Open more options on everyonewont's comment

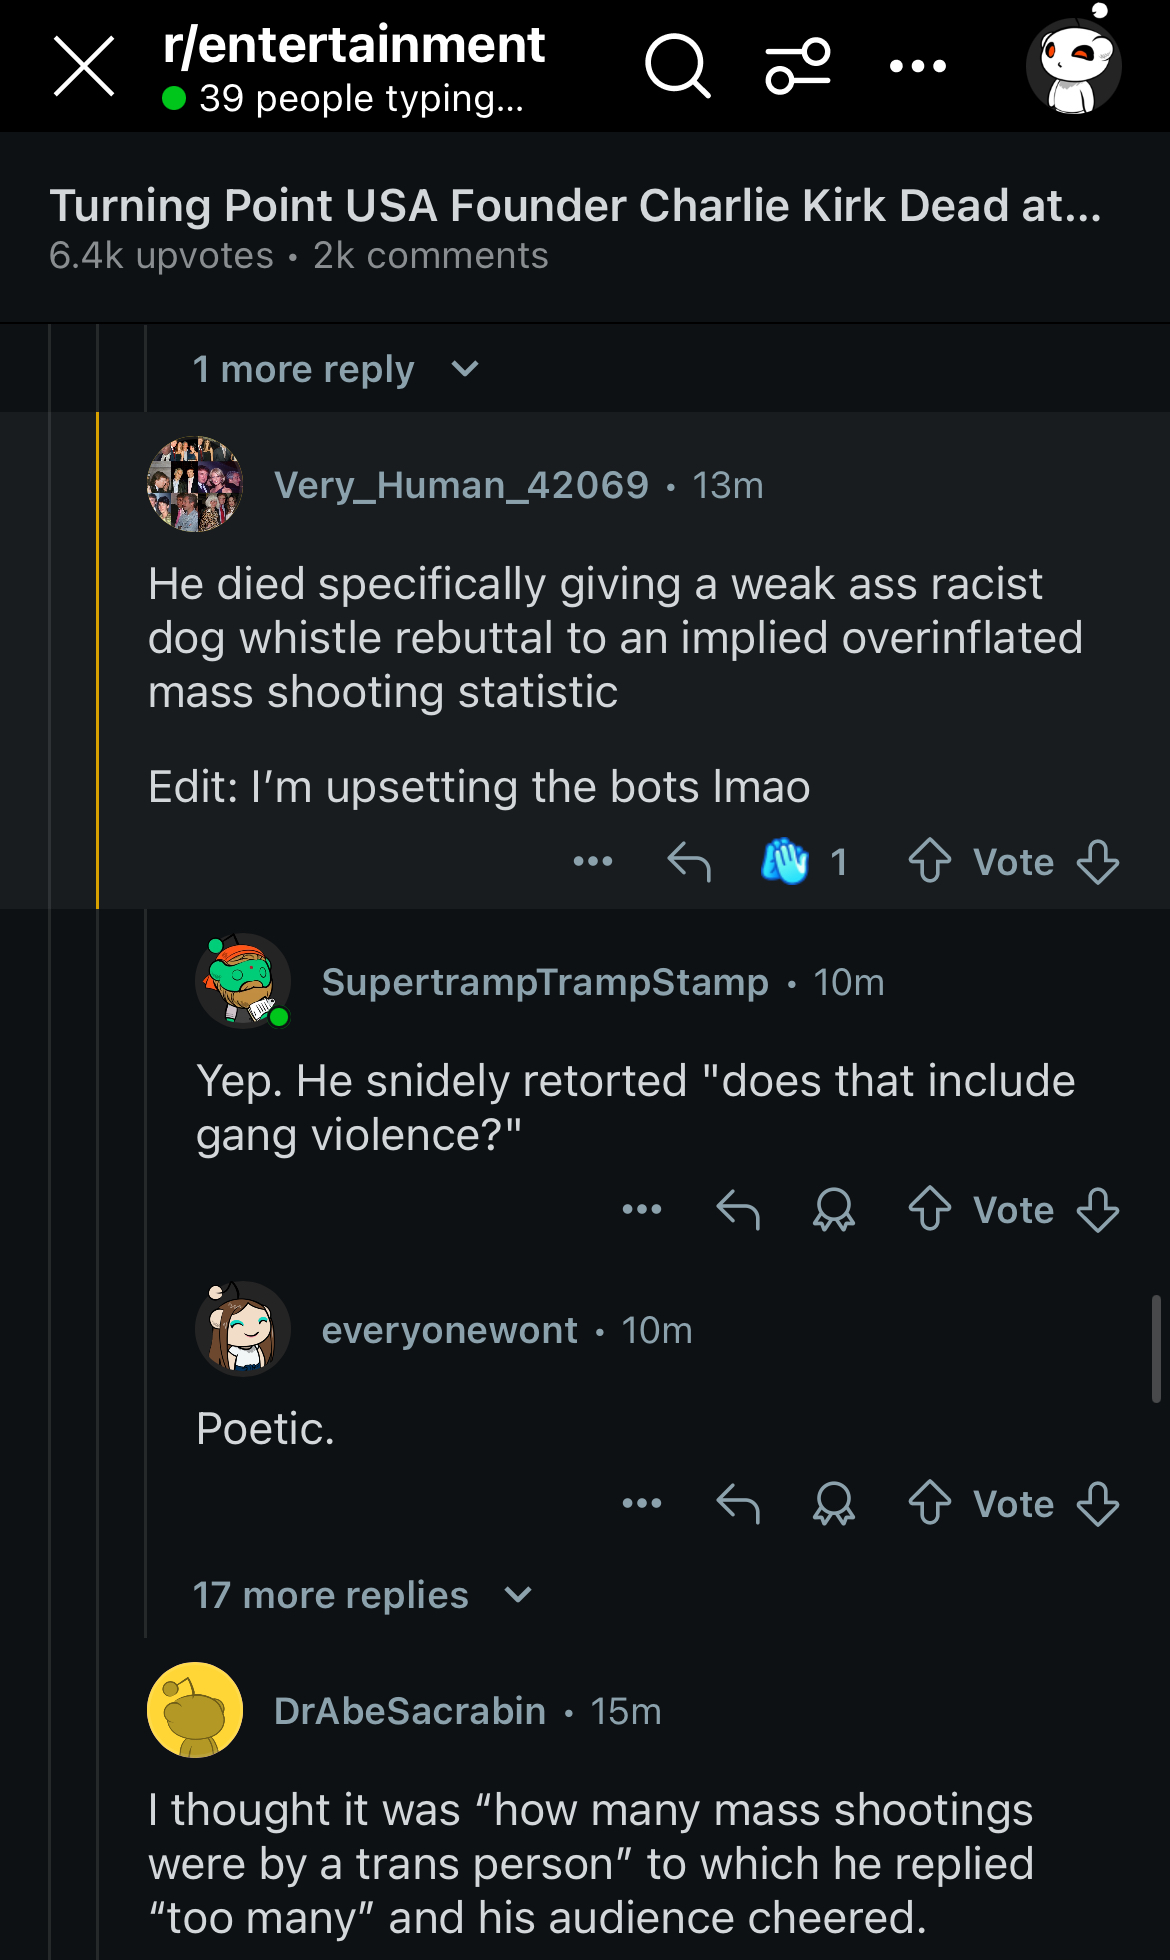[x=642, y=1503]
